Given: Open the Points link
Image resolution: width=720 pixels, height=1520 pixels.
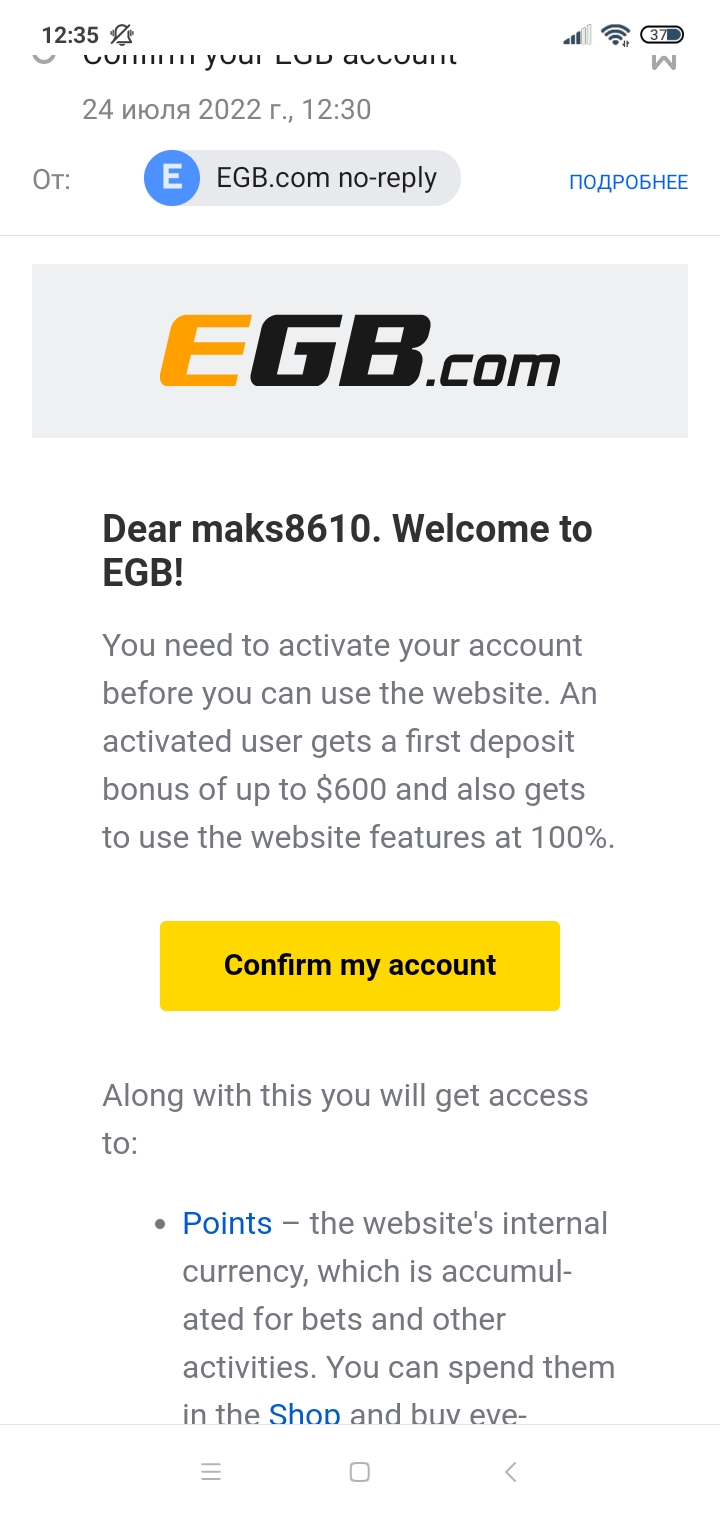Looking at the screenshot, I should coord(227,1223).
